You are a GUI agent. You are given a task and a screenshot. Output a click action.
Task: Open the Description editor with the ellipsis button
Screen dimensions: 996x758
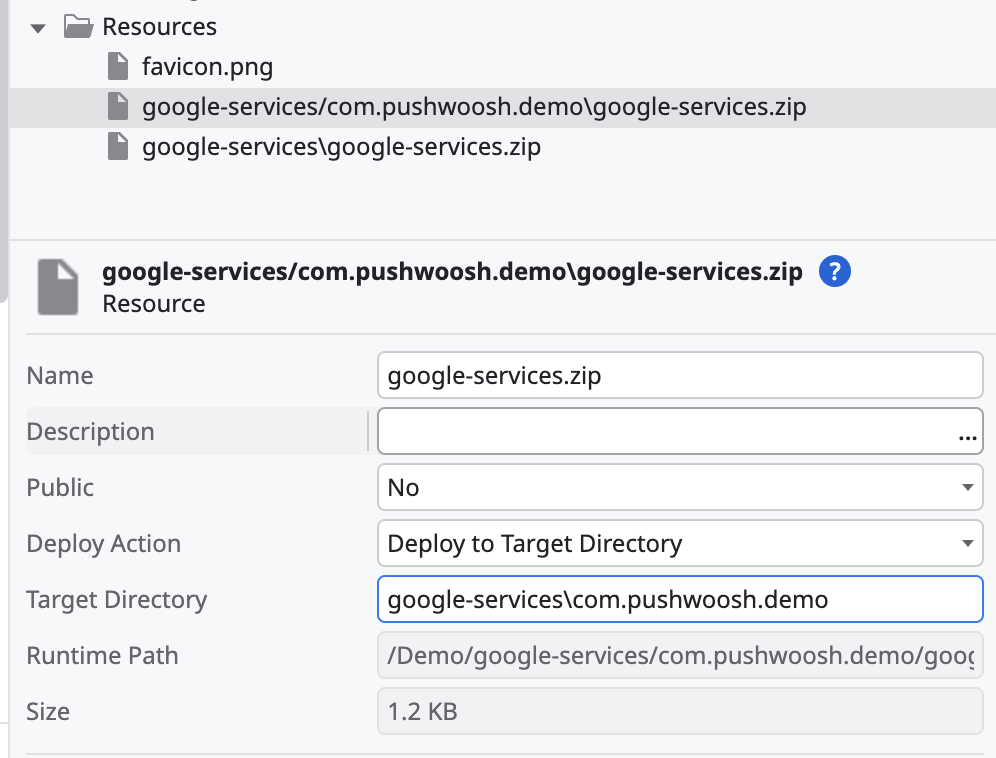point(967,433)
